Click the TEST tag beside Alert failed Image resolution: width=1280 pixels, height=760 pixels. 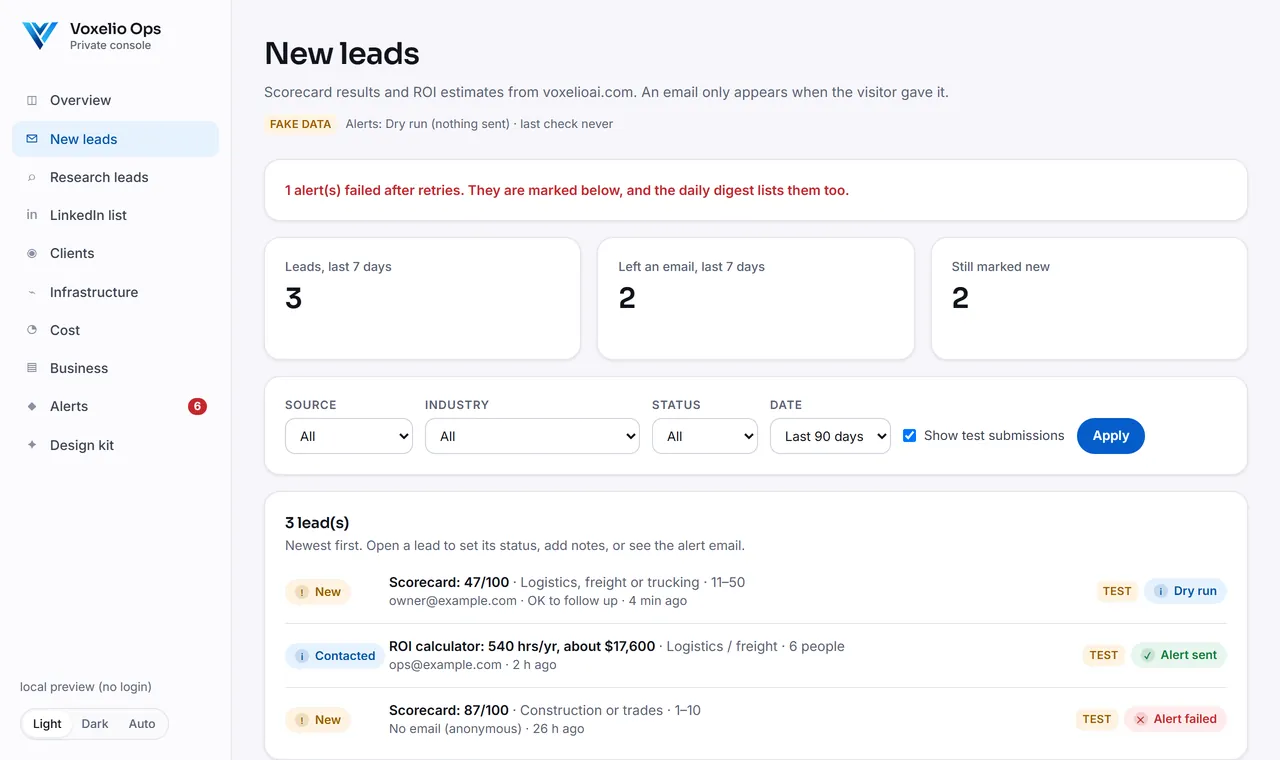[x=1097, y=719]
